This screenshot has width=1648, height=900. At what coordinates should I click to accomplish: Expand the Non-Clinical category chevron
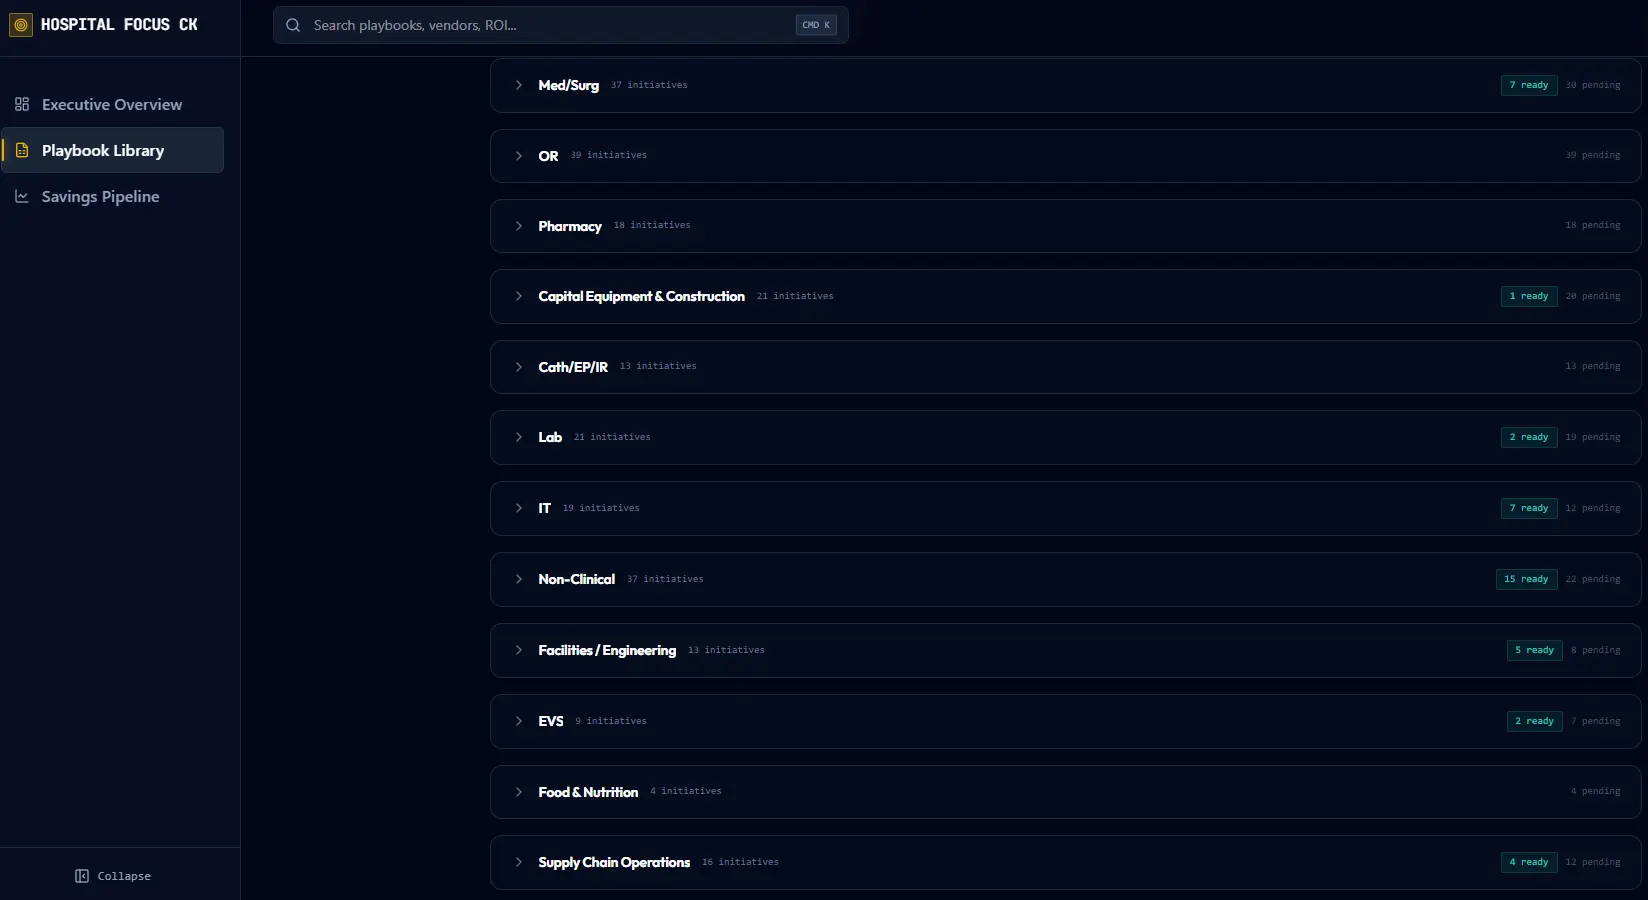point(518,579)
